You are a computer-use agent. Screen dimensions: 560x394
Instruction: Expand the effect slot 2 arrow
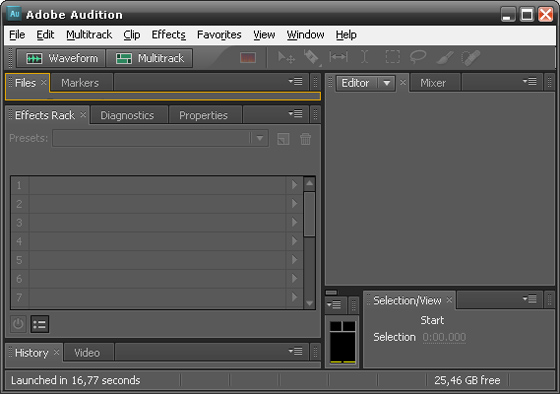coord(294,204)
